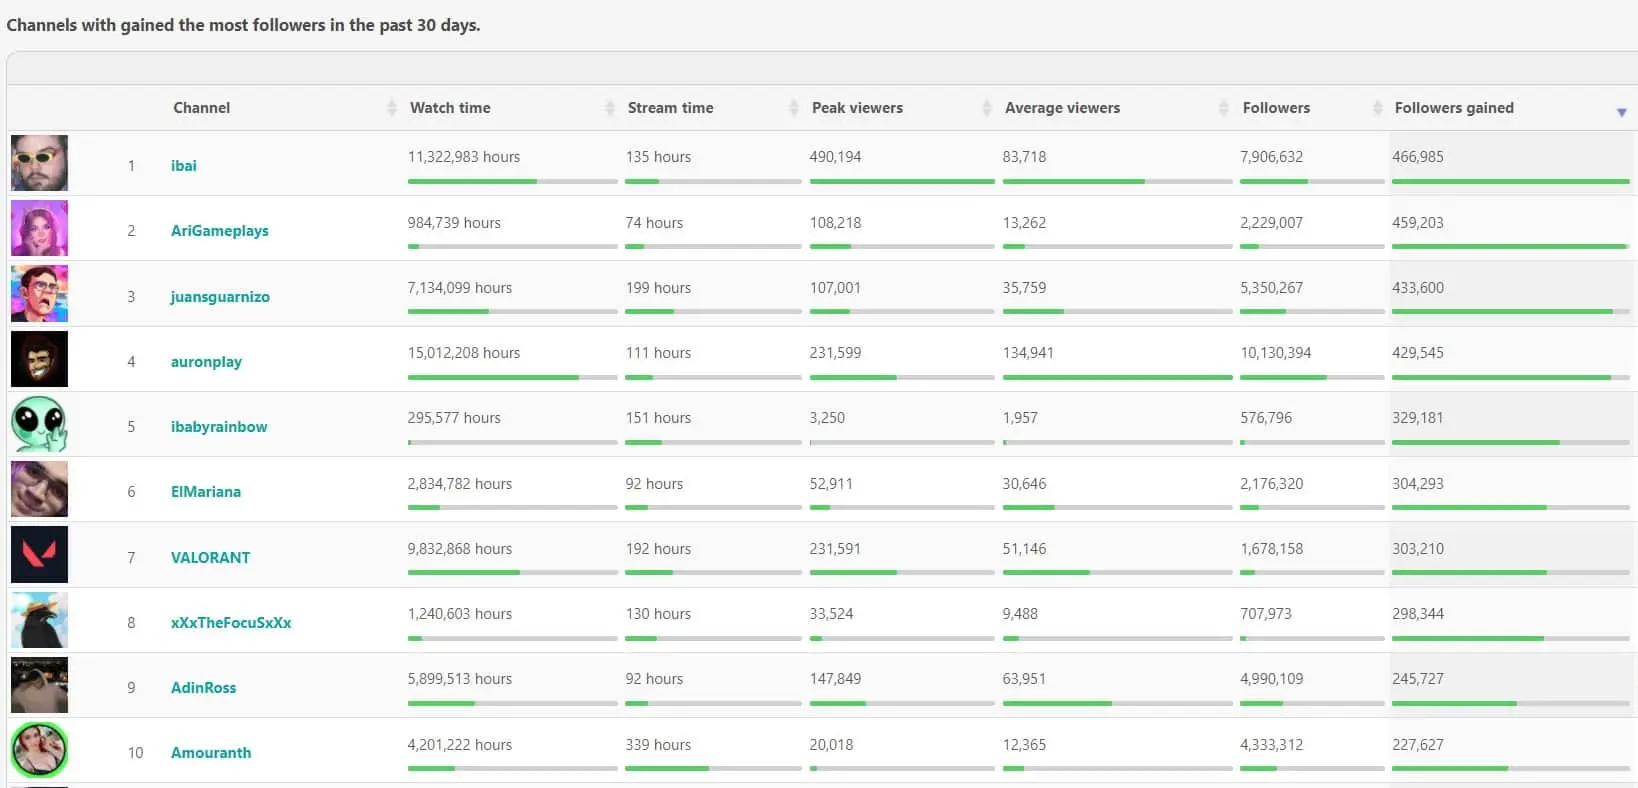Sort by Followers gained column header

(1454, 108)
